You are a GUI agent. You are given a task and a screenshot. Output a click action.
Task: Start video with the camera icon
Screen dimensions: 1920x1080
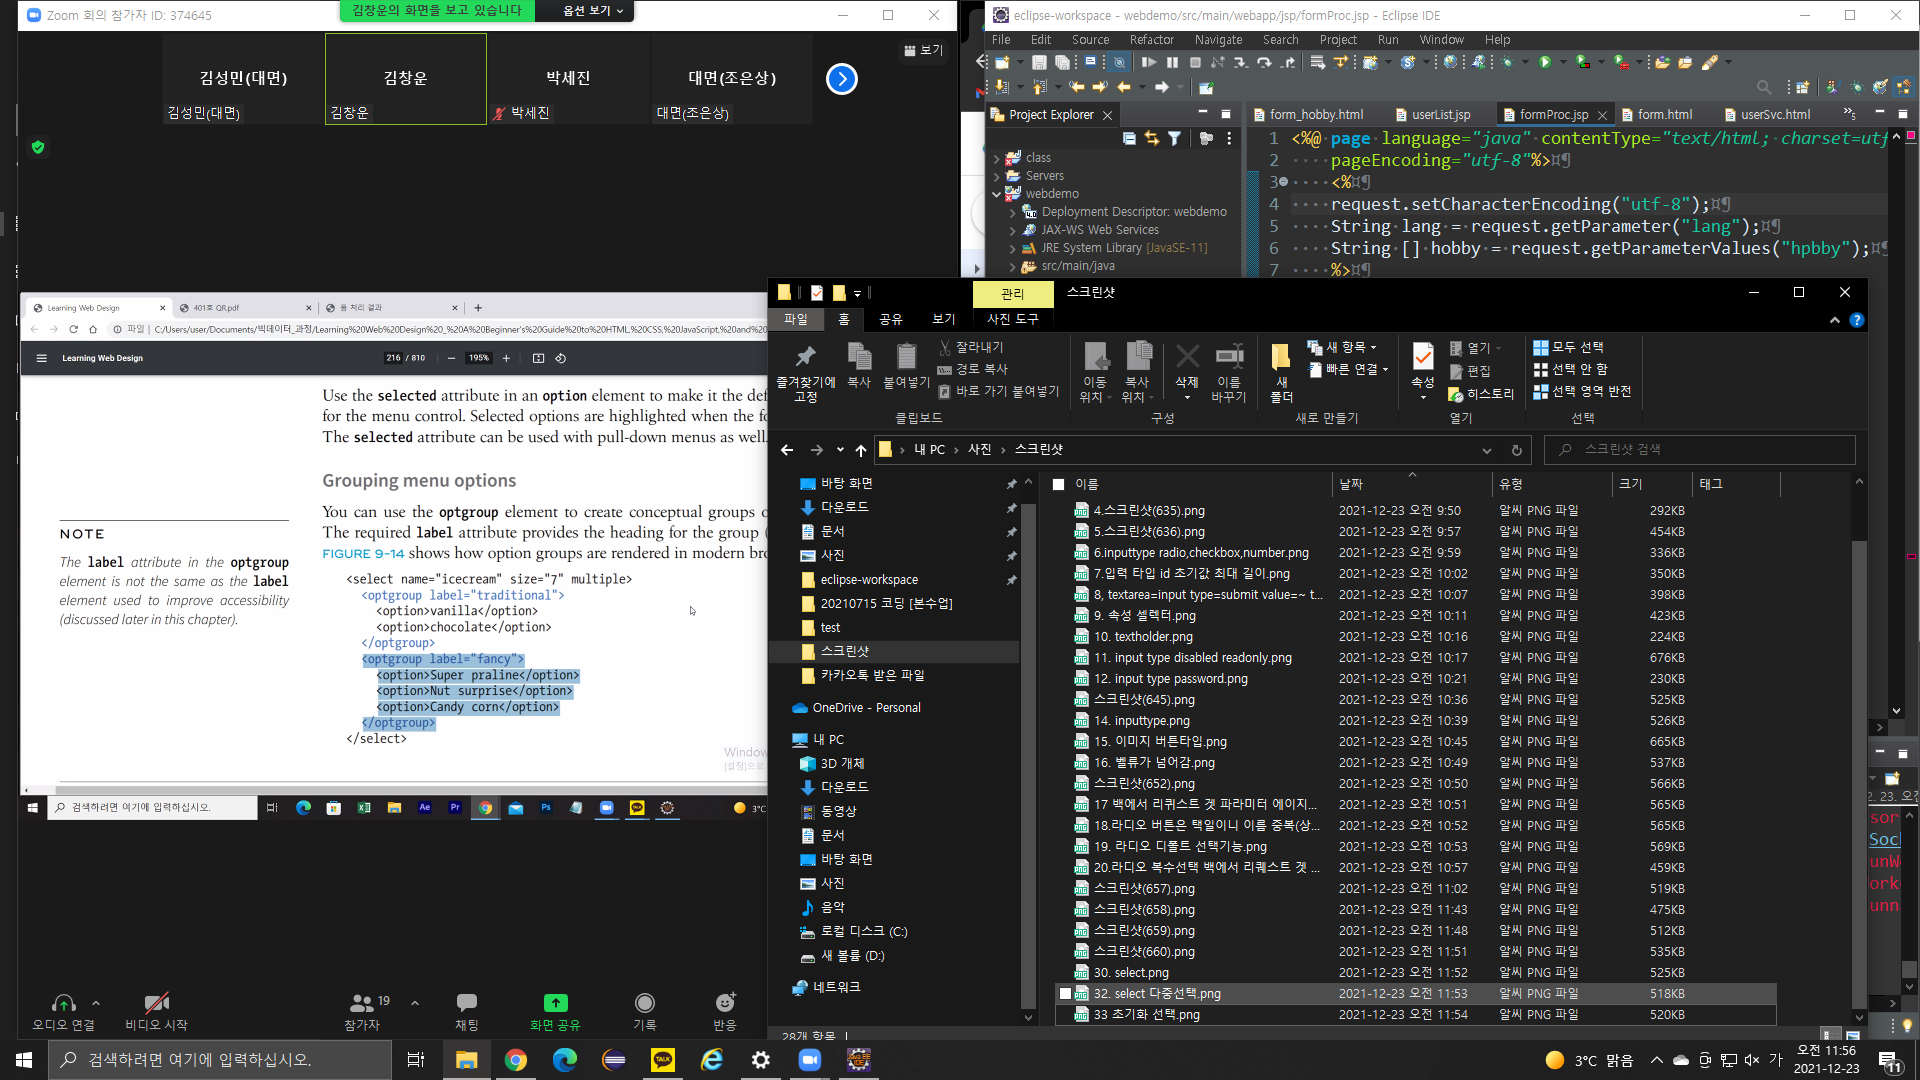[156, 1003]
